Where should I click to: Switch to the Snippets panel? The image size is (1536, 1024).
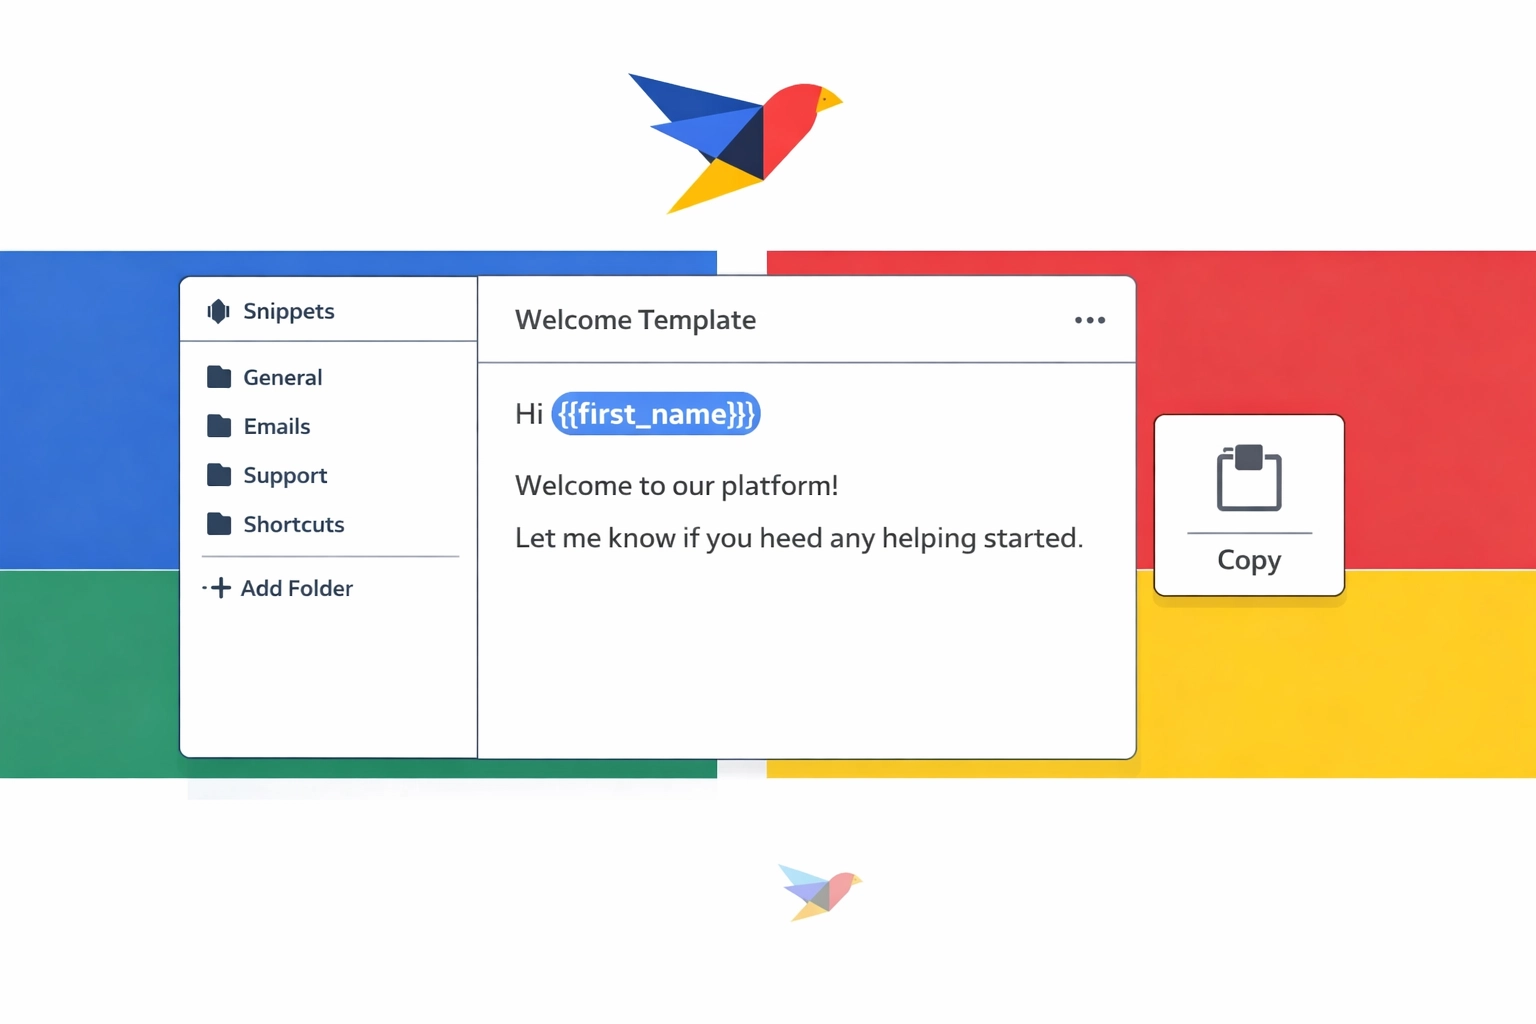[x=288, y=311]
